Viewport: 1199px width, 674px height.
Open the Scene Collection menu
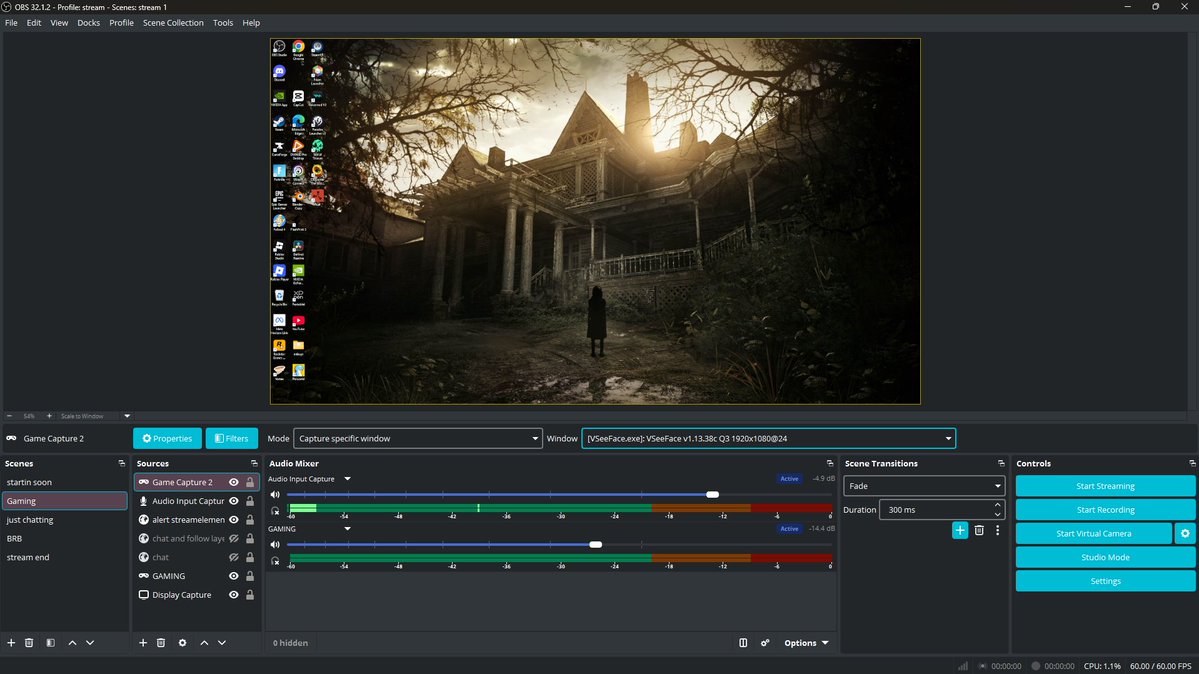pos(174,23)
